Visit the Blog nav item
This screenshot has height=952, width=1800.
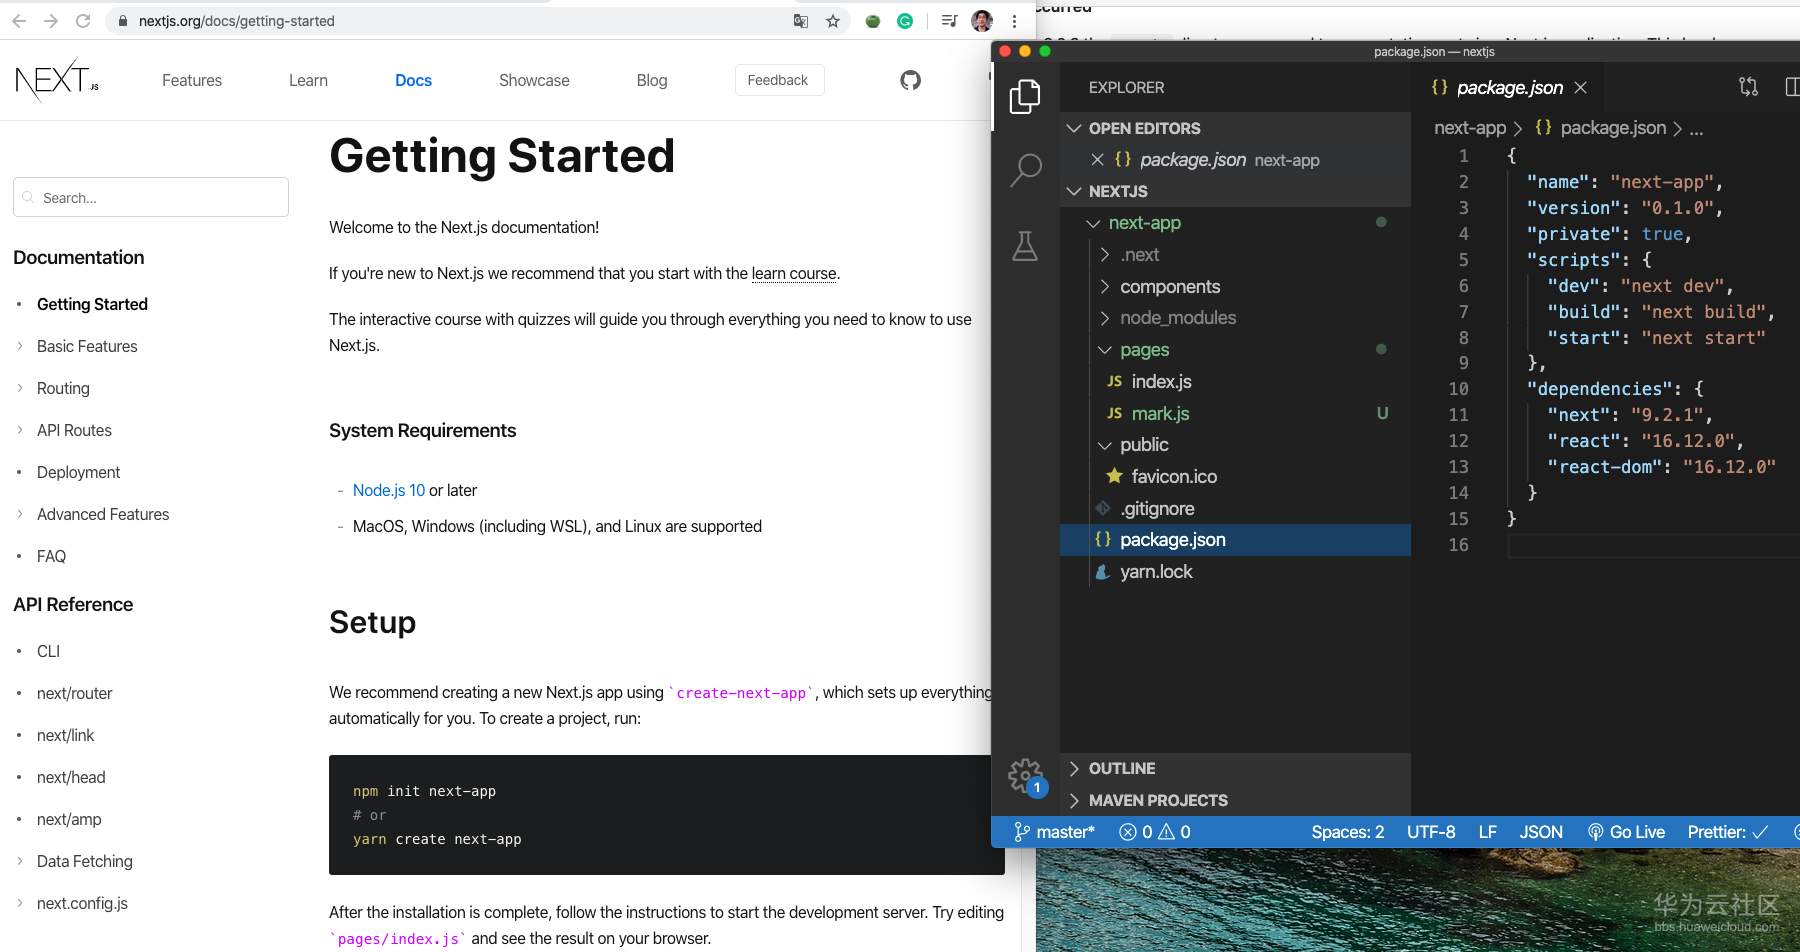point(652,80)
